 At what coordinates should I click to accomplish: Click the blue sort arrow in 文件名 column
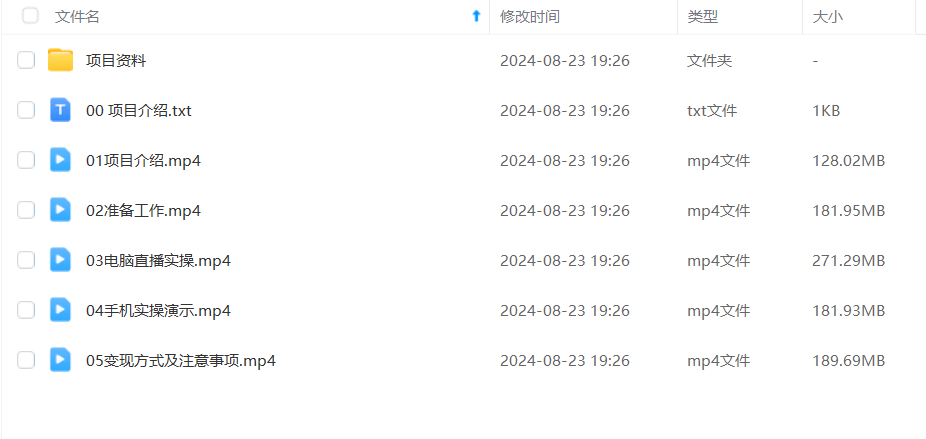tap(477, 17)
